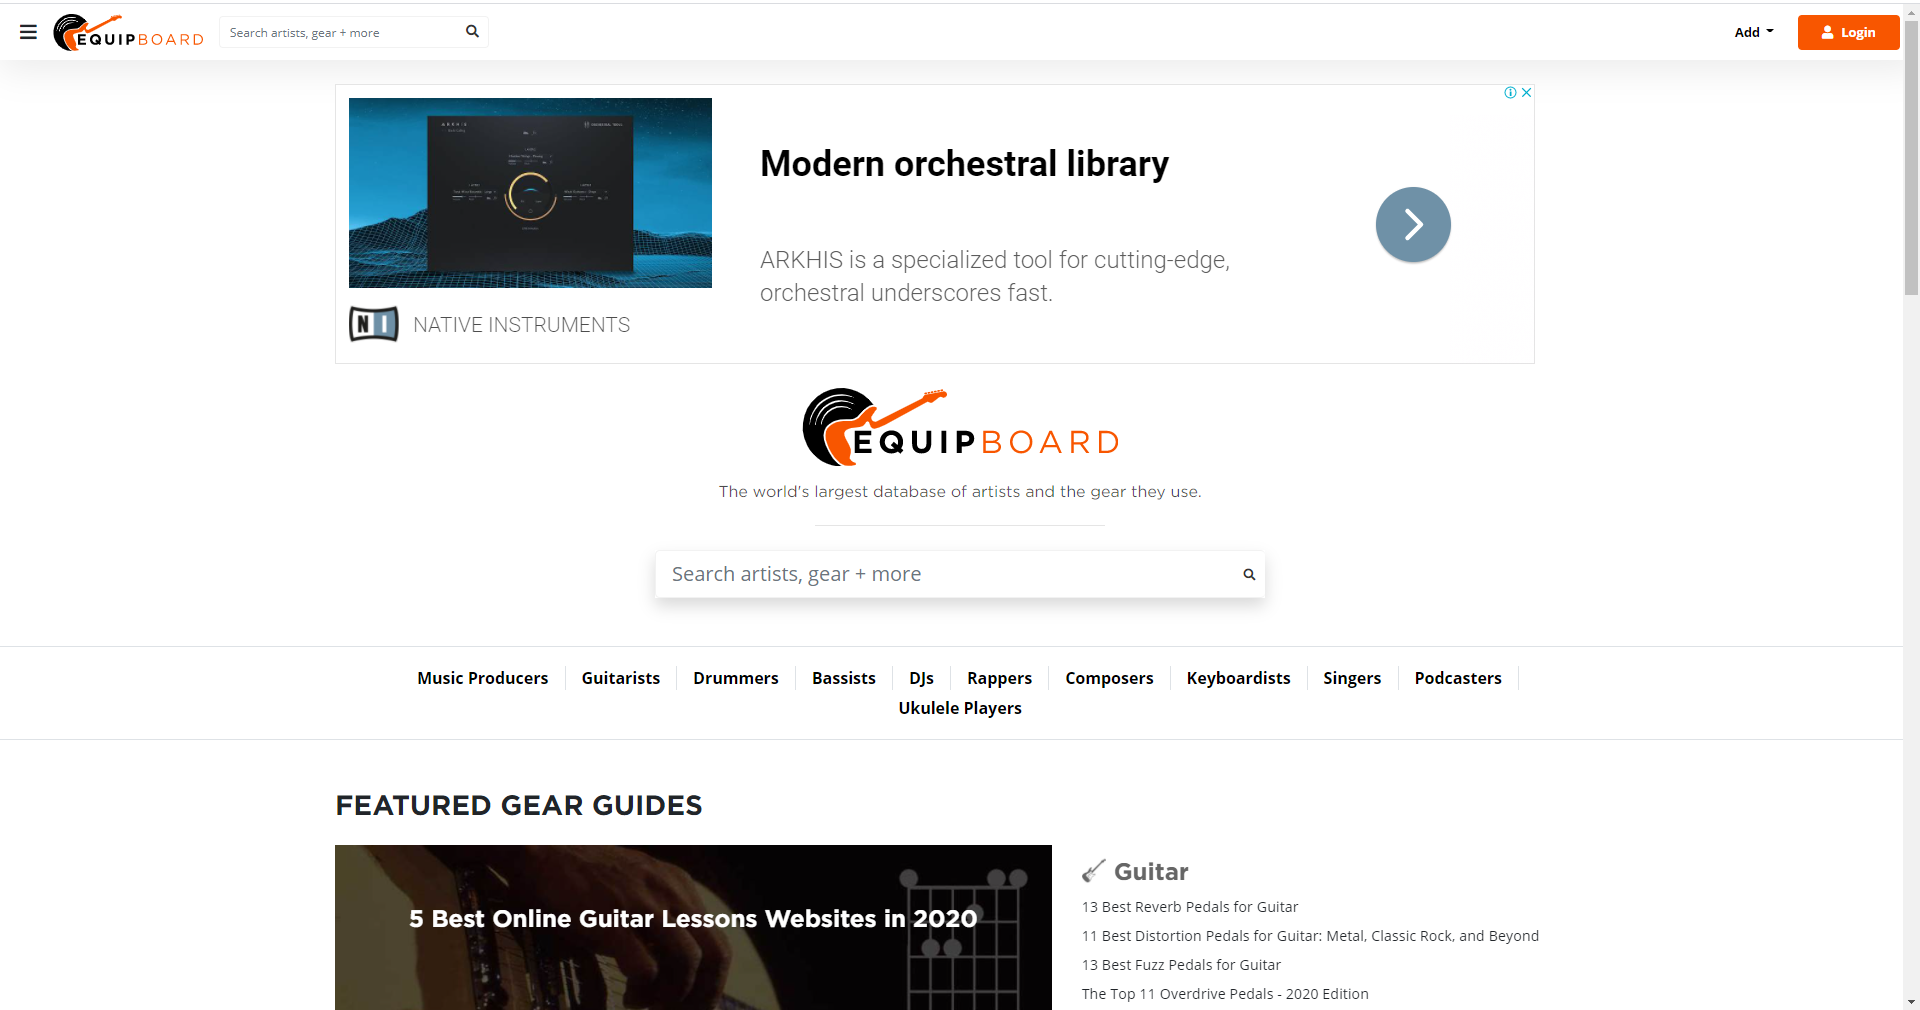Click the header search magnifier icon
1920x1010 pixels.
tap(472, 32)
